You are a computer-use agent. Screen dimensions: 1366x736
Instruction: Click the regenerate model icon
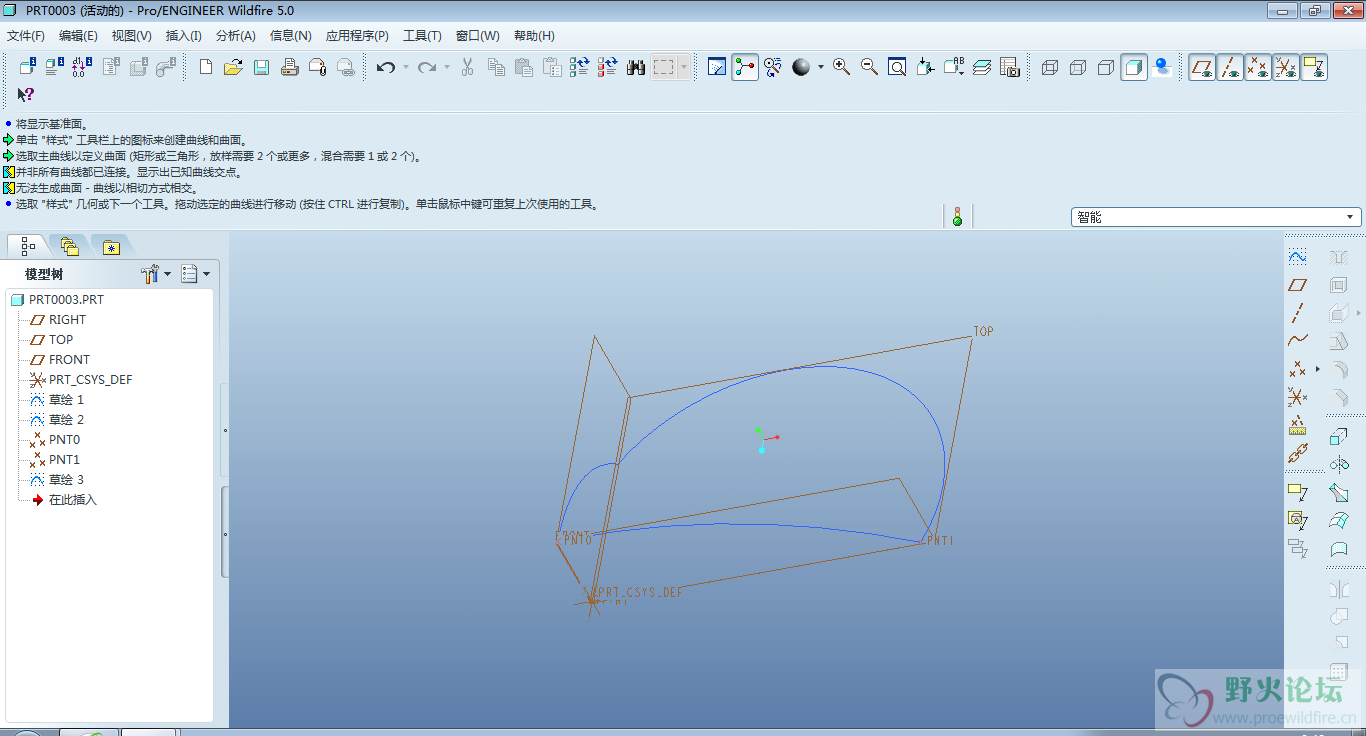580,67
